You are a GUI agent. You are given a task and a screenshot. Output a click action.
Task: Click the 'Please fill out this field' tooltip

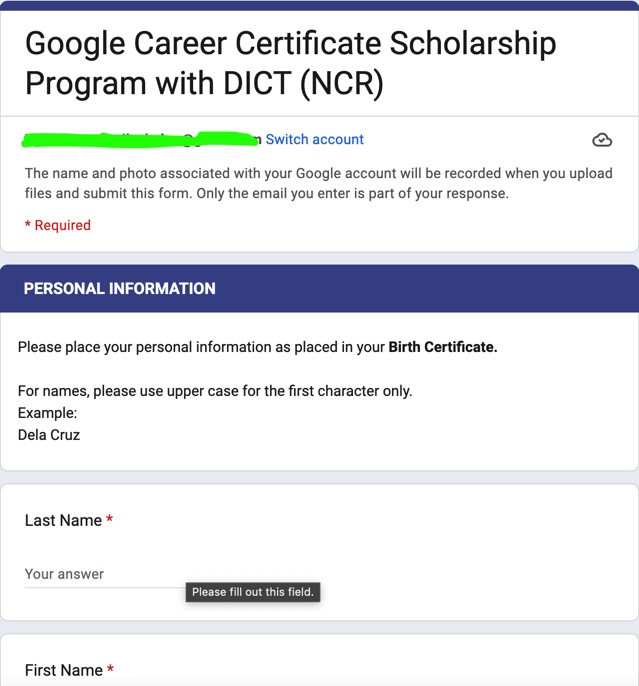click(253, 592)
